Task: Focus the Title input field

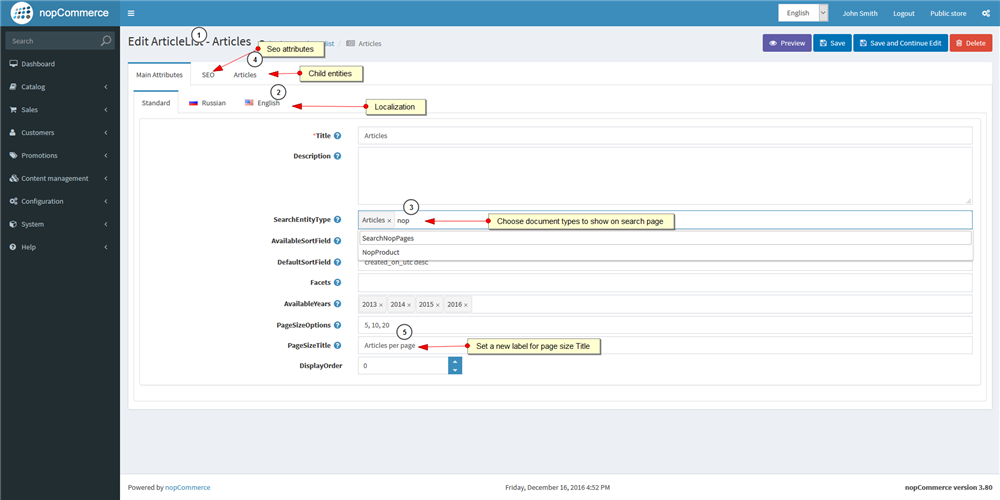Action: click(x=665, y=136)
